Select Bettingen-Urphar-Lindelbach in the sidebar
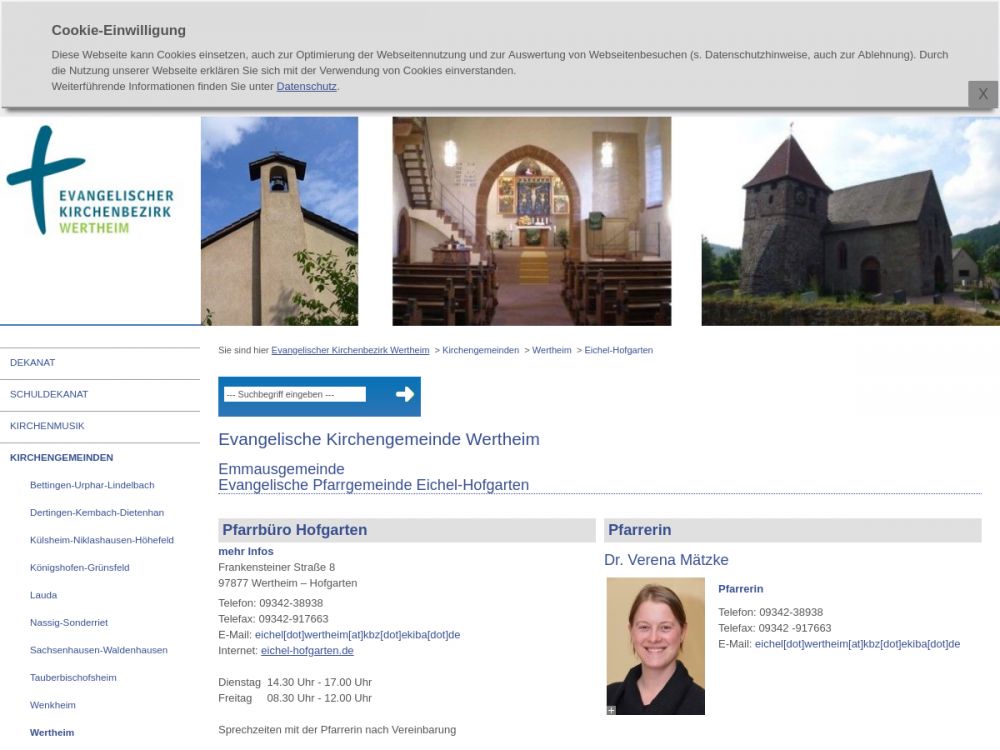 (92, 485)
